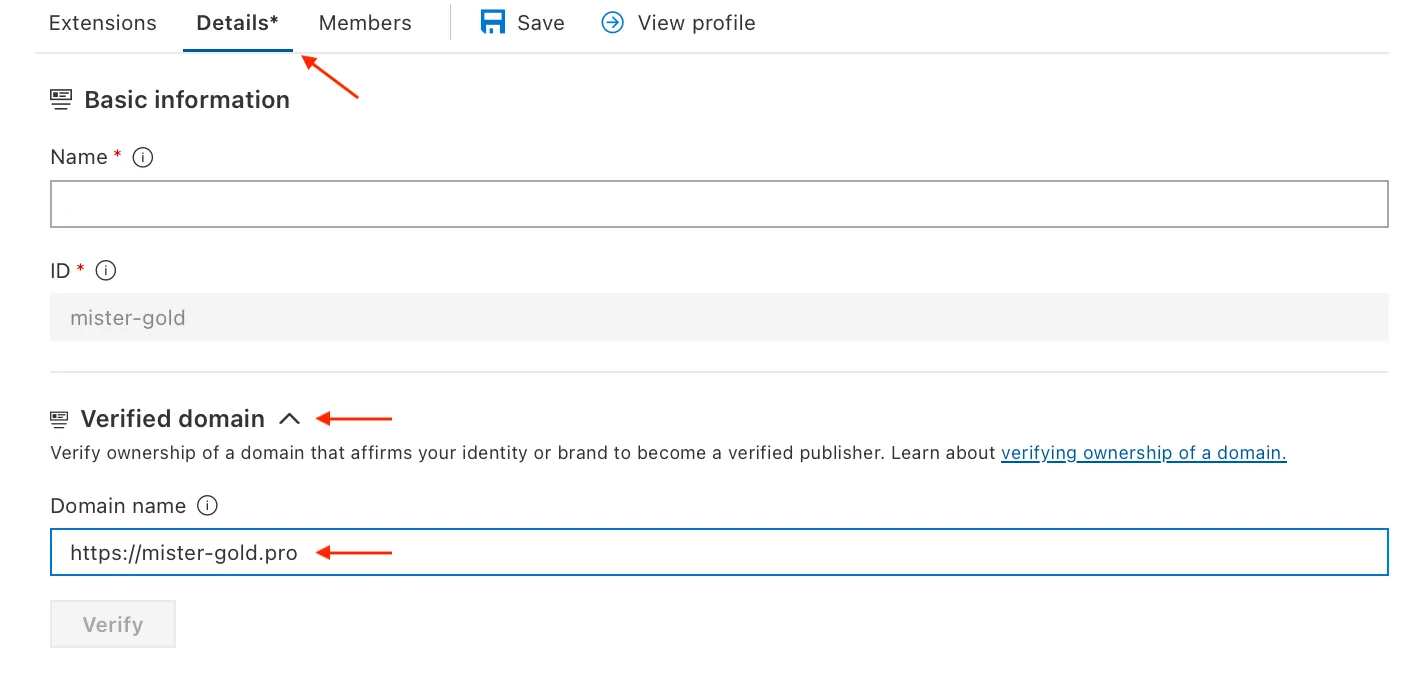Click the Verify button

coord(112,624)
